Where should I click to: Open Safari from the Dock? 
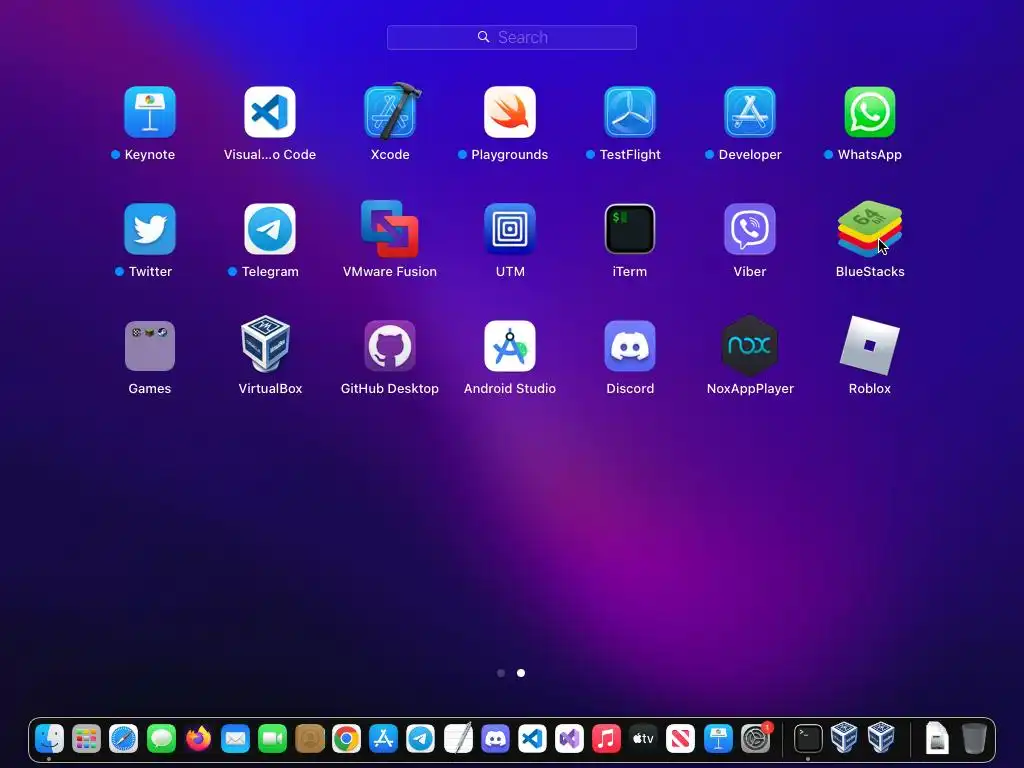pos(123,739)
